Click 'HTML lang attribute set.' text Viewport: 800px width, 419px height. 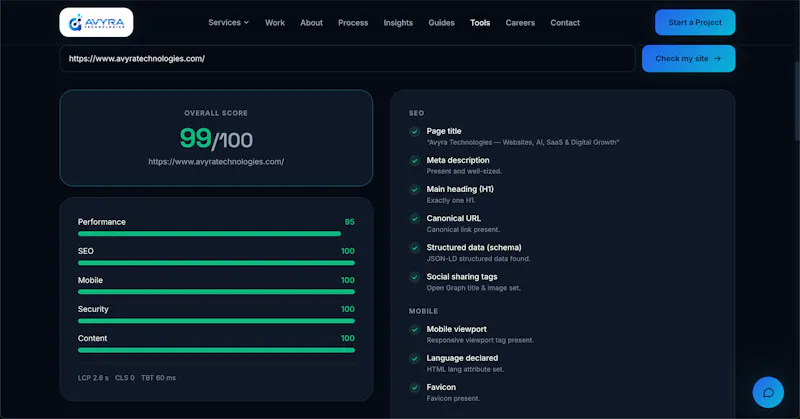tap(465, 369)
